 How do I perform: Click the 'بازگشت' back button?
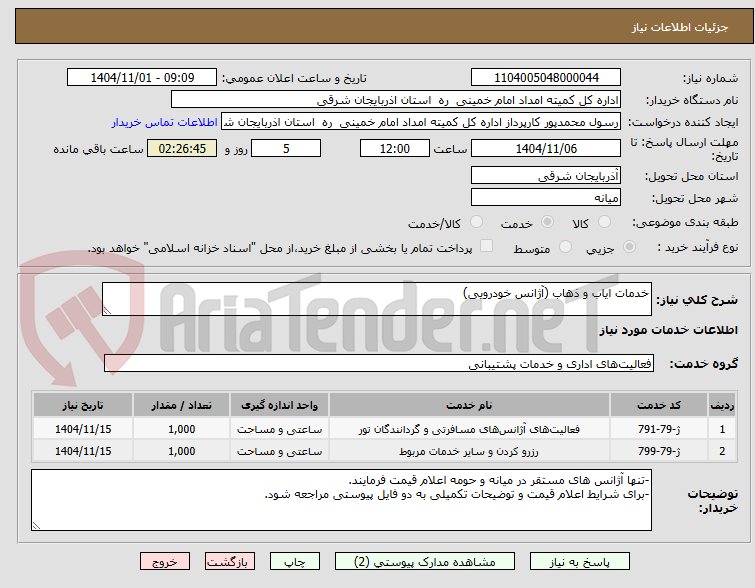click(x=229, y=562)
